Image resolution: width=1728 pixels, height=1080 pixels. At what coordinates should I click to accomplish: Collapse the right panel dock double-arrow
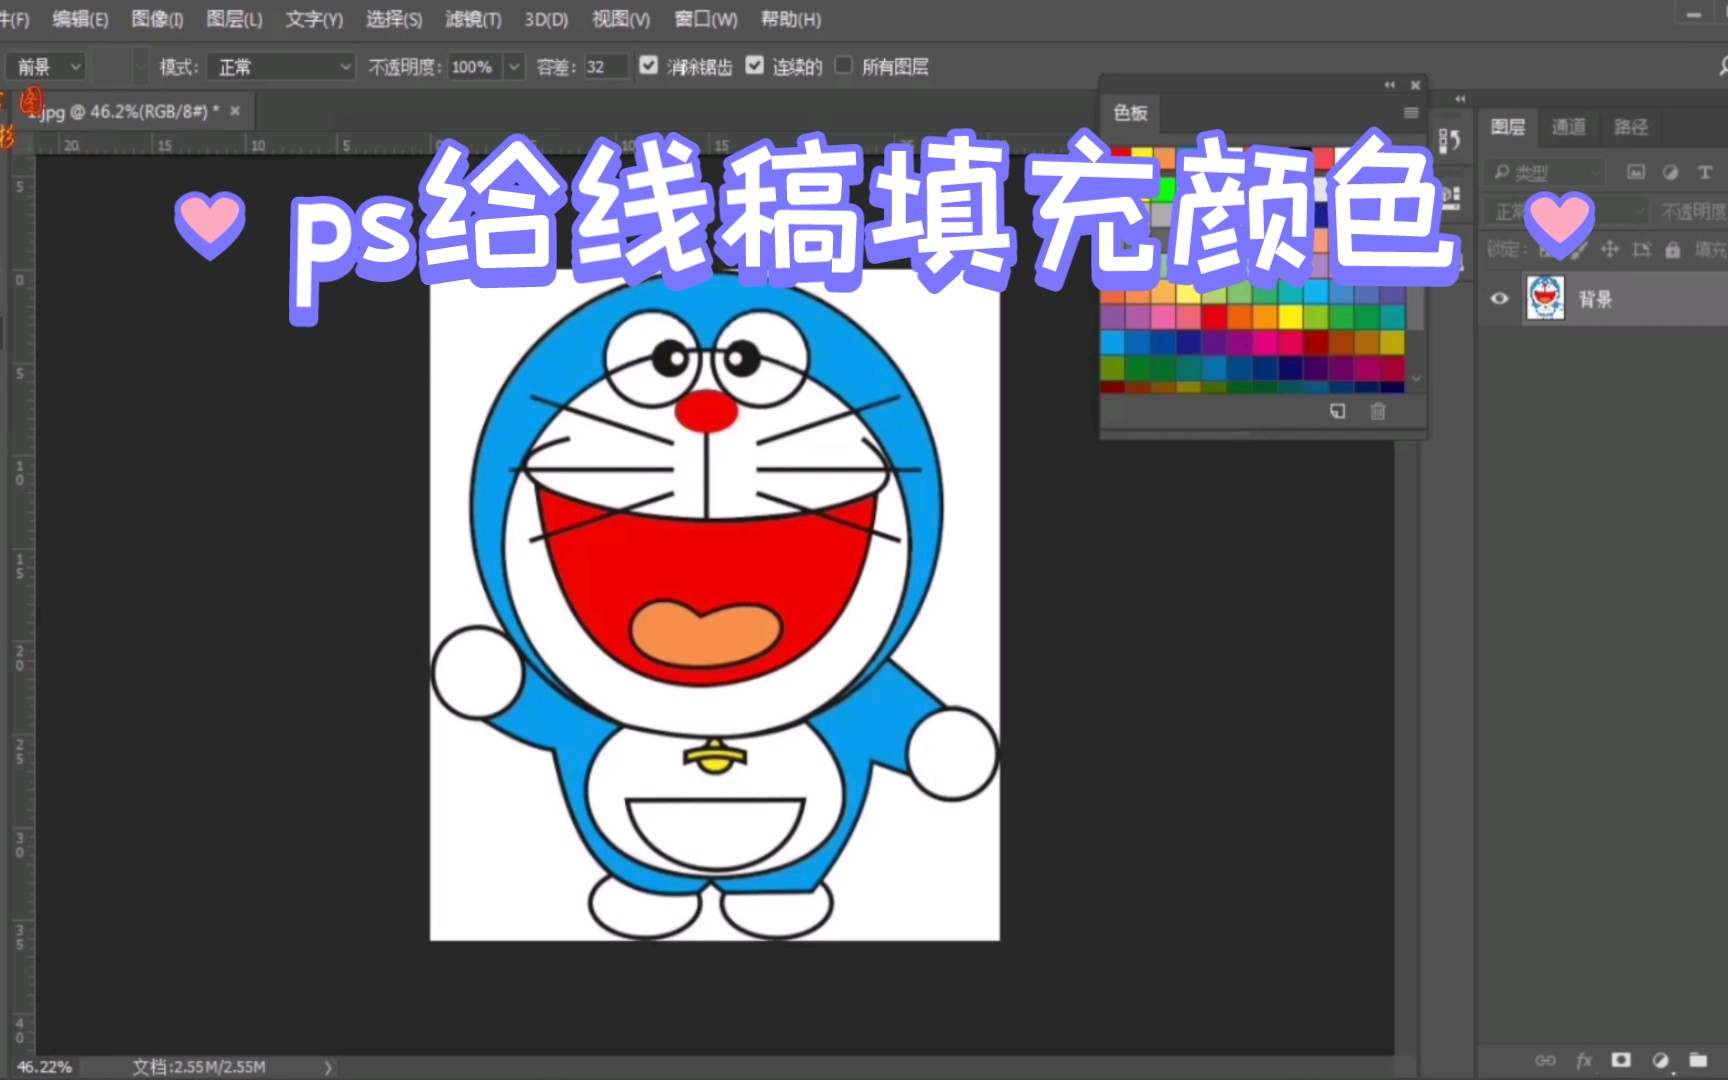tap(1460, 98)
